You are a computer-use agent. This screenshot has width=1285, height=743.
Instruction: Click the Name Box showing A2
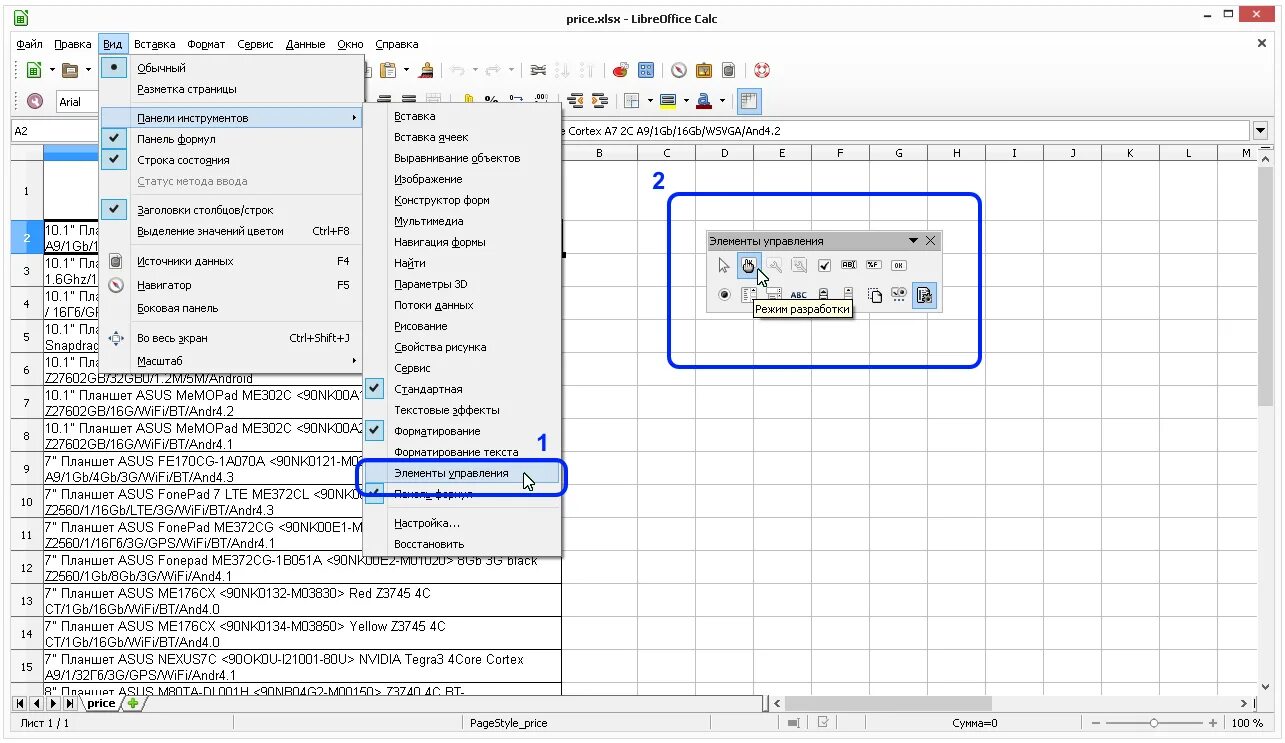tap(55, 131)
